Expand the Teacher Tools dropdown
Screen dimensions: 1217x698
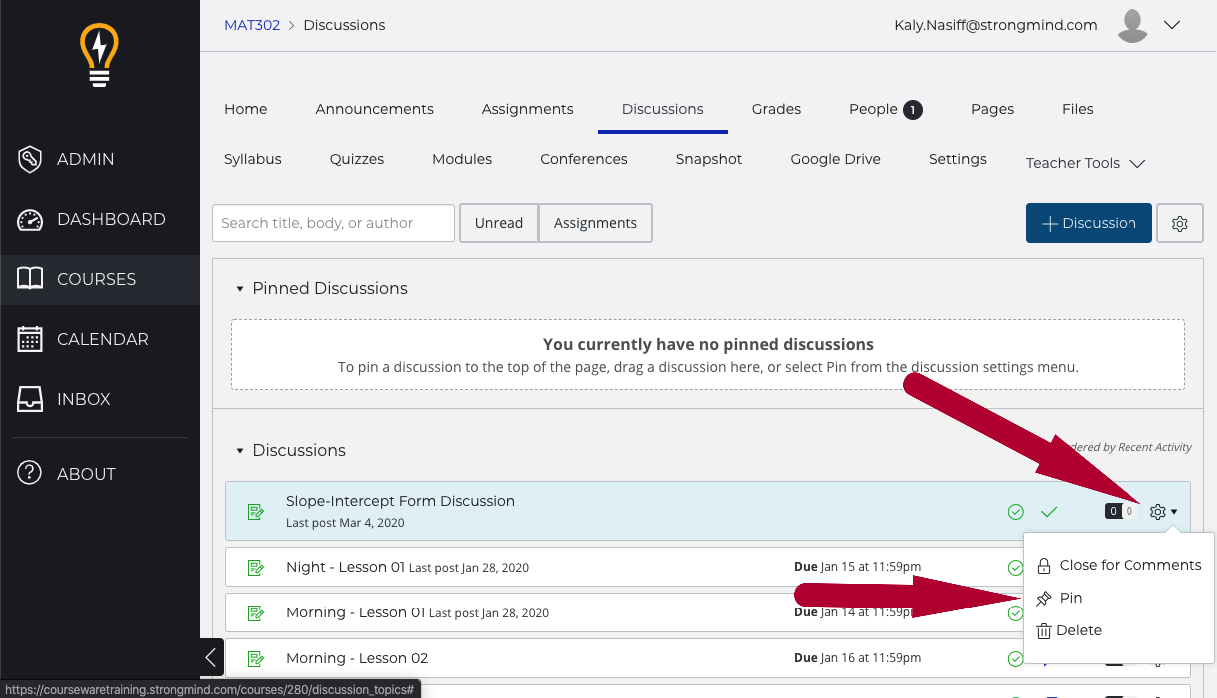pyautogui.click(x=1085, y=163)
